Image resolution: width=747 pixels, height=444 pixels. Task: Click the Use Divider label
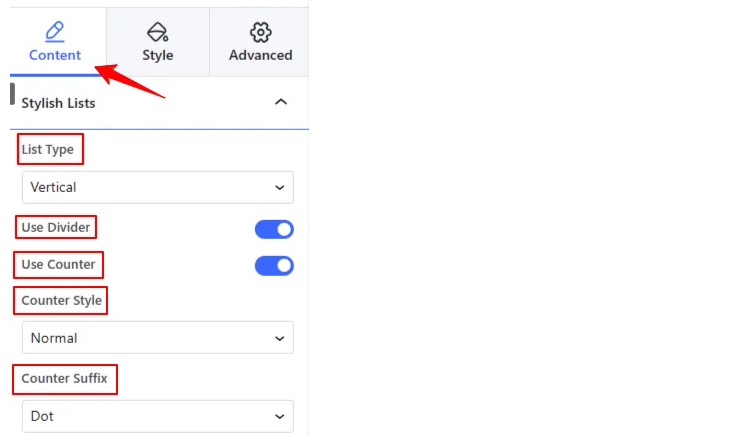click(56, 228)
